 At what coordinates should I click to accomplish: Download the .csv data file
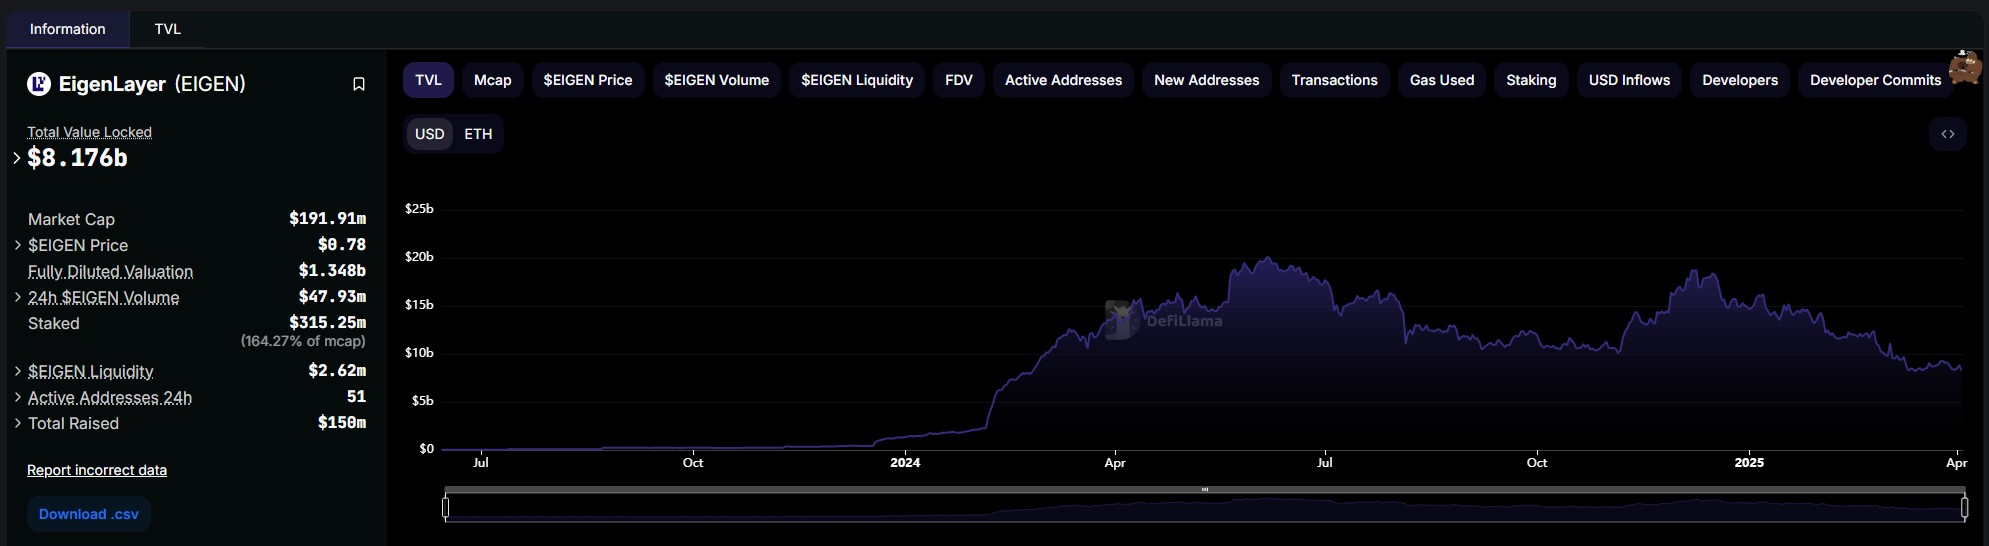pos(89,514)
